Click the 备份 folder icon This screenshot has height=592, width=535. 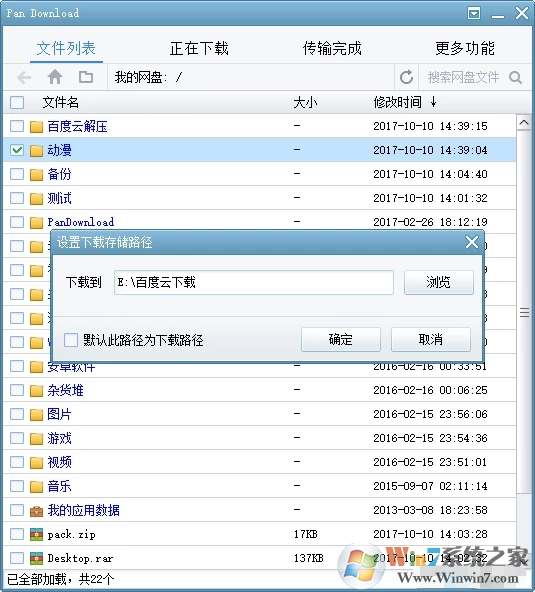click(36, 174)
